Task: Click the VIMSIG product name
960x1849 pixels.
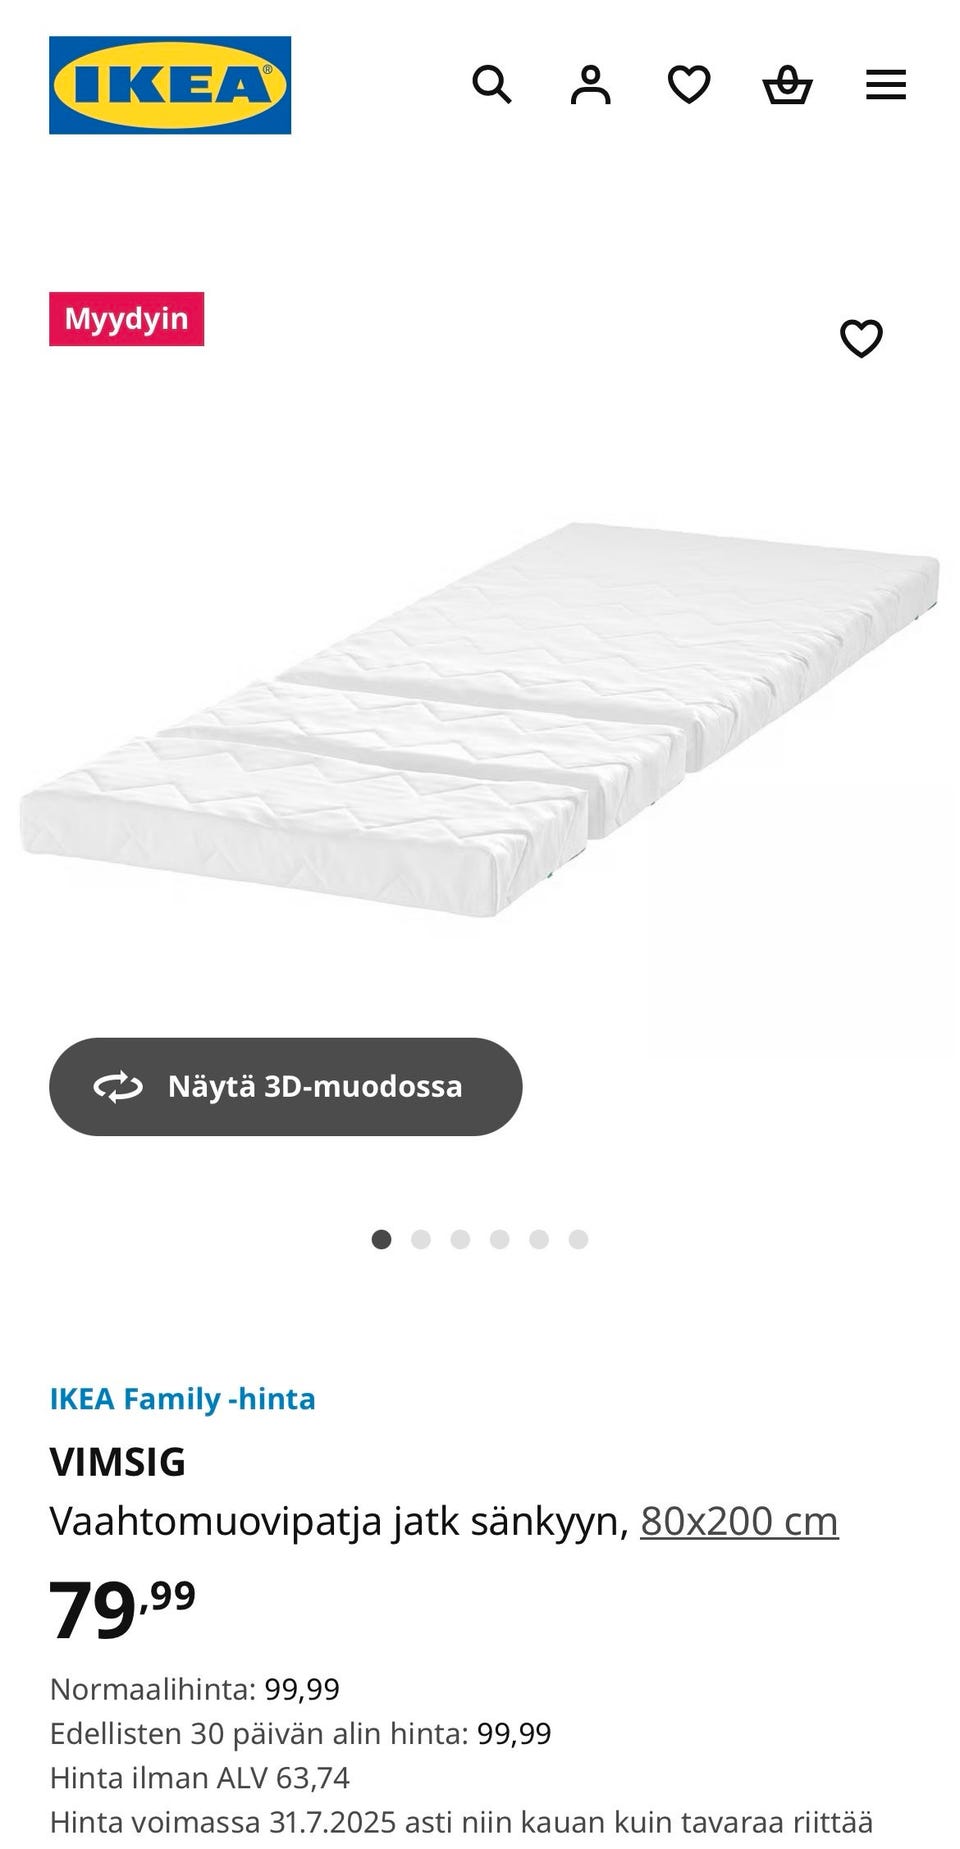Action: click(118, 1462)
